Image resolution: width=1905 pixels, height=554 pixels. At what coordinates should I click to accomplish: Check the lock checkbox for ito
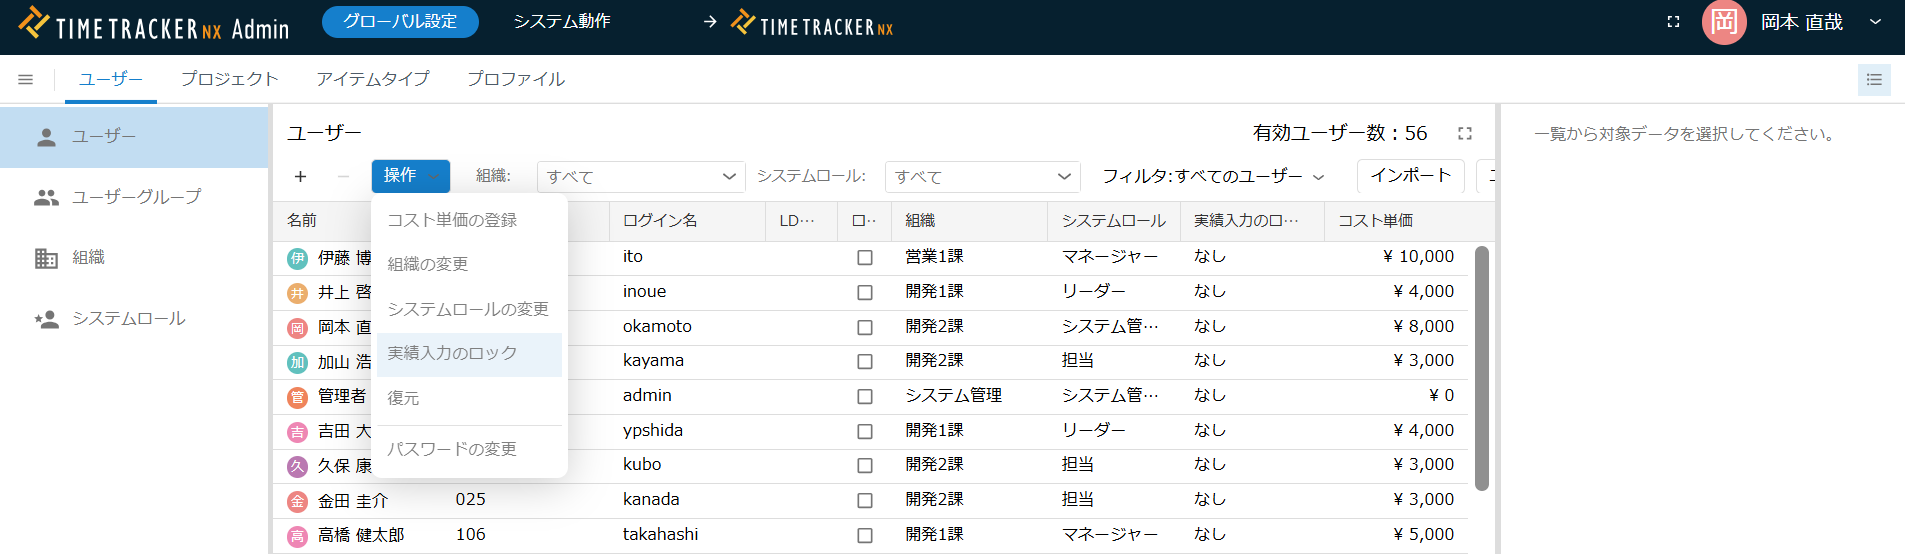(865, 258)
